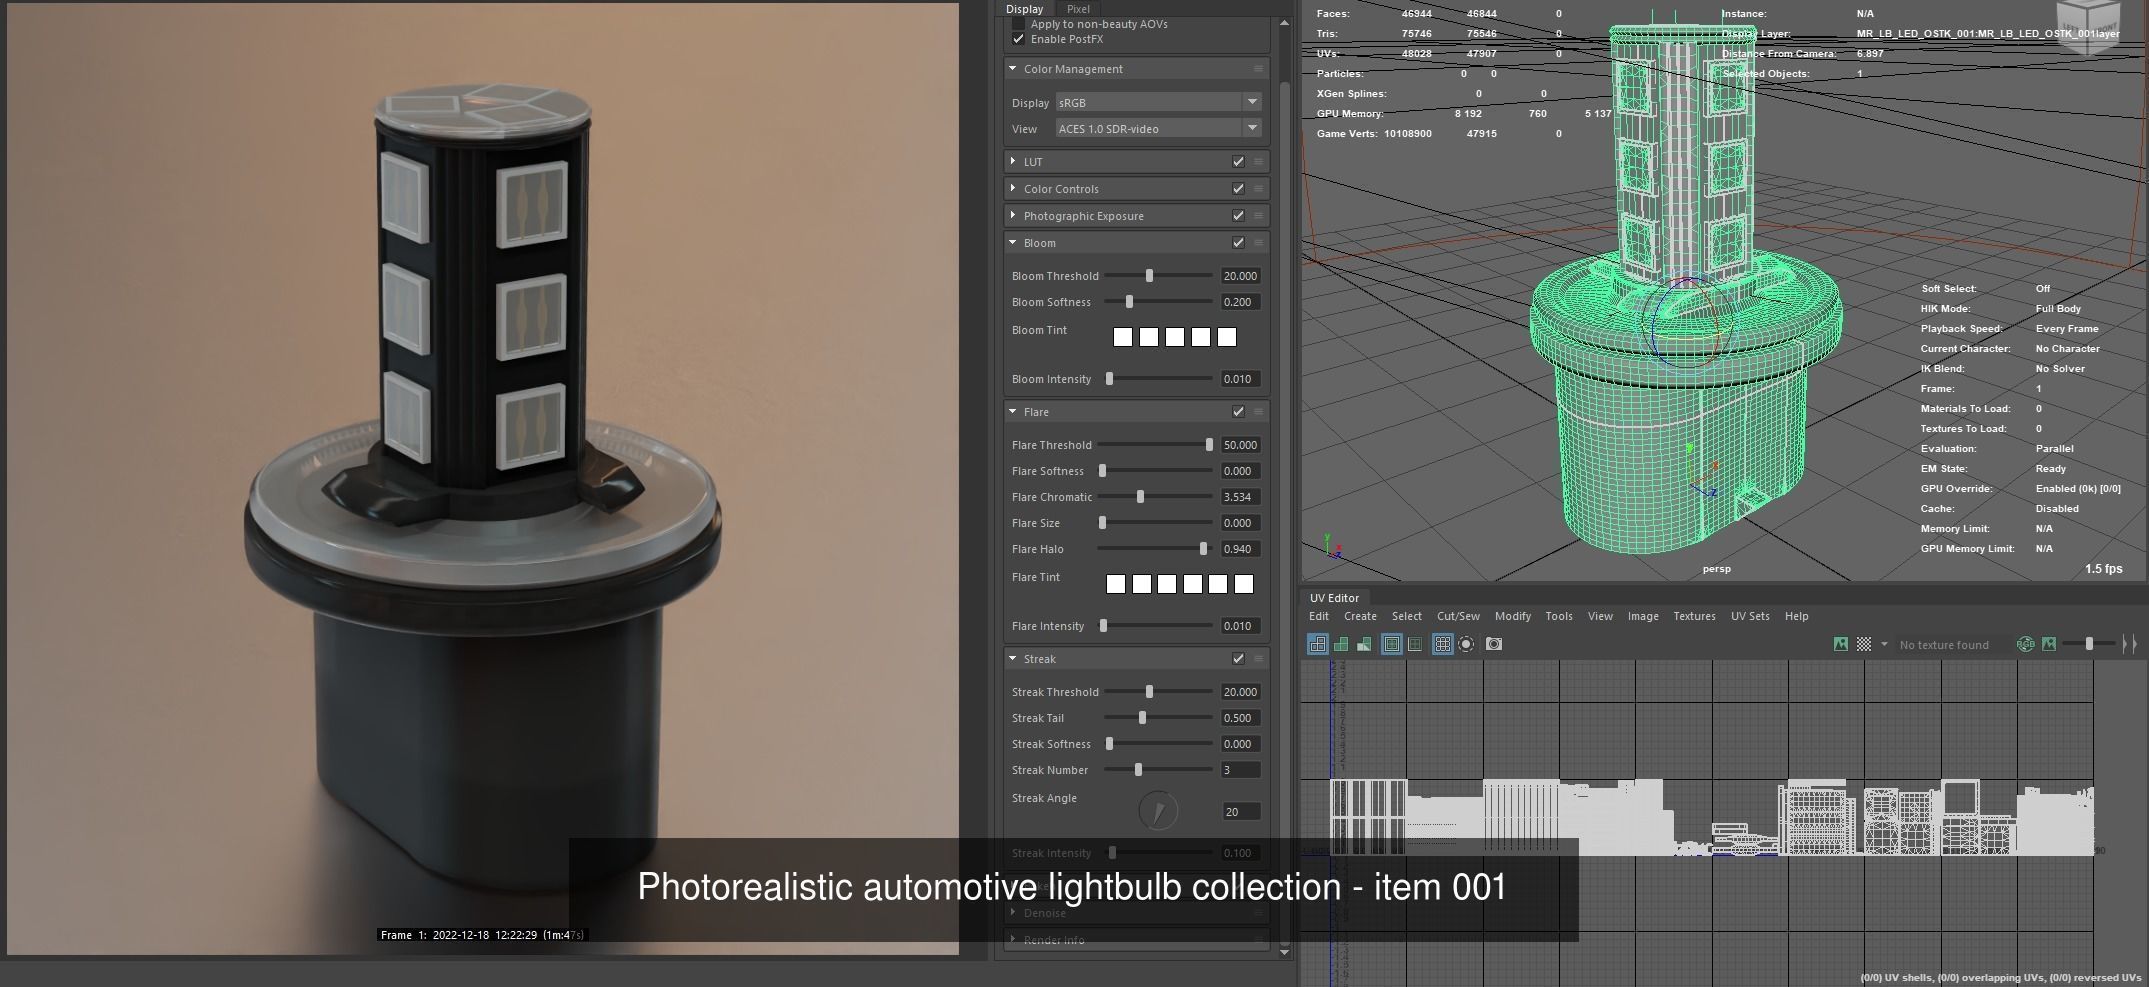
Task: Collapse the Flare section
Action: [x=1013, y=412]
